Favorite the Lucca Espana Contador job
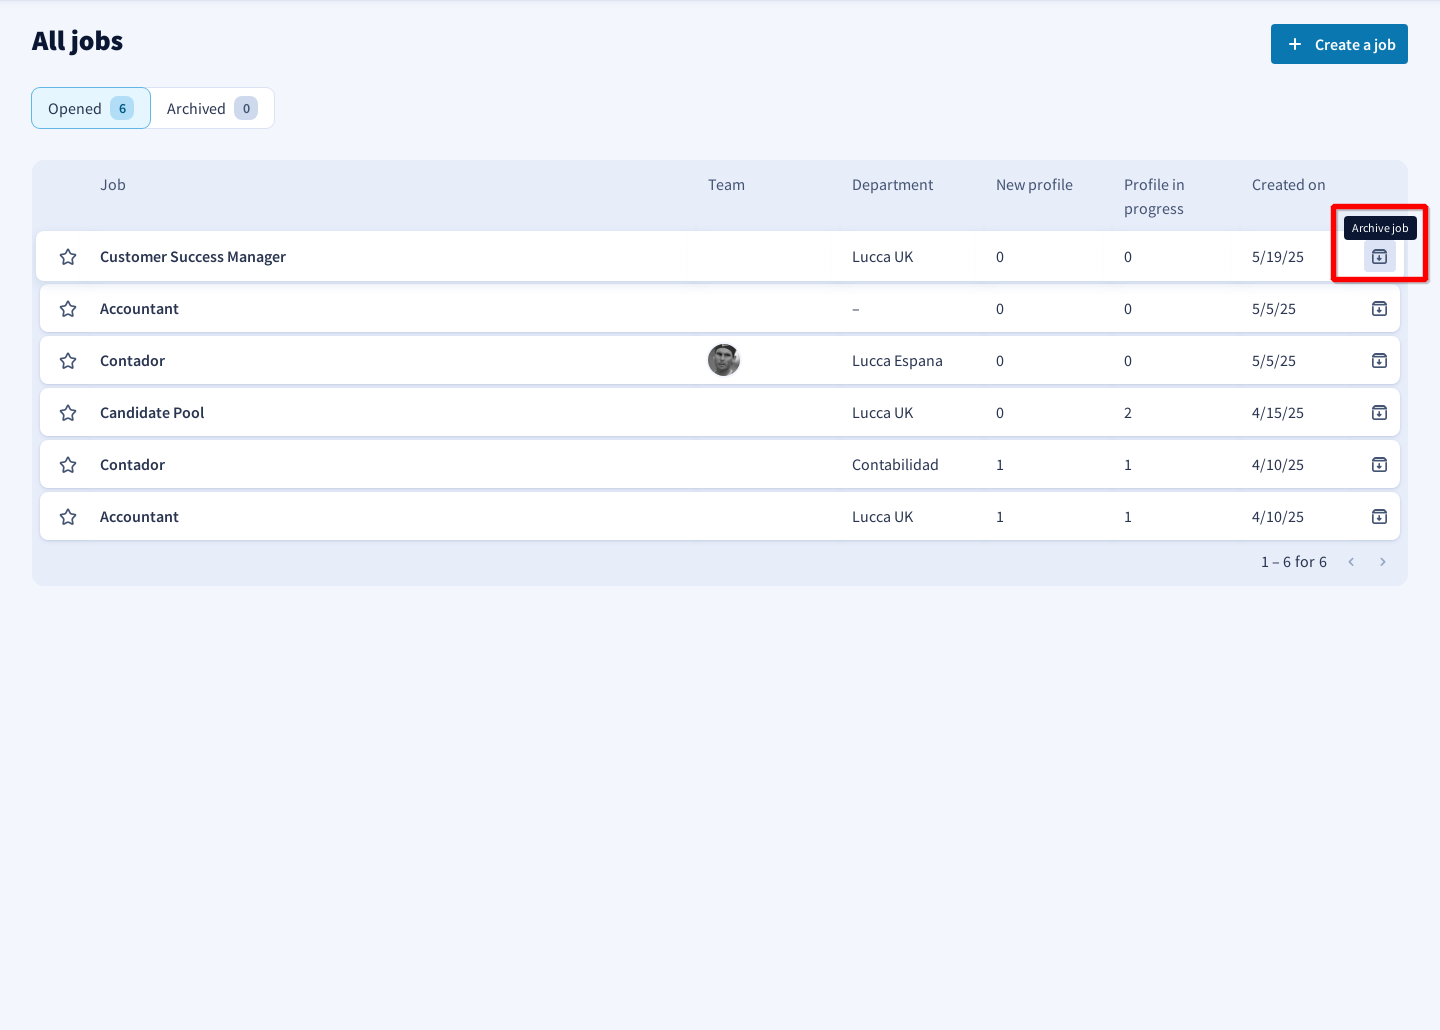1440x1030 pixels. tap(68, 361)
